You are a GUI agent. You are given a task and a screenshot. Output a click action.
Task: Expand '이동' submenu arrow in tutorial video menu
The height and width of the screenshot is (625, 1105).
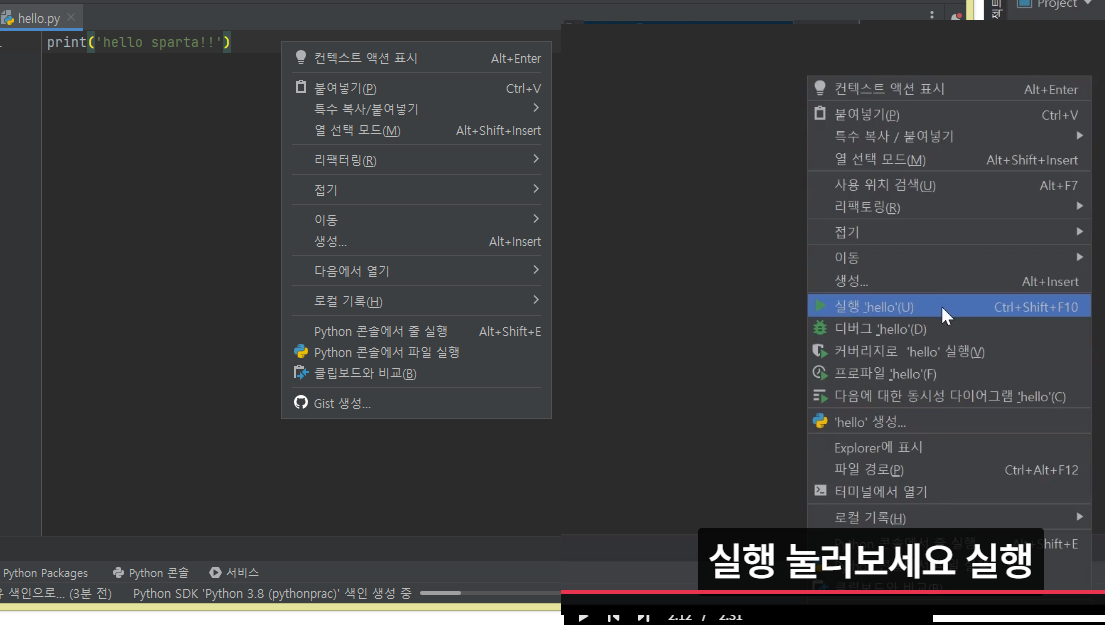[1079, 257]
